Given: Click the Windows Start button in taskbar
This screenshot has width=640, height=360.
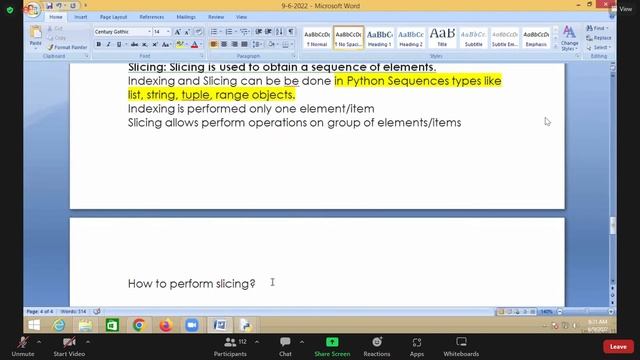Looking at the screenshot, I should click(34, 325).
